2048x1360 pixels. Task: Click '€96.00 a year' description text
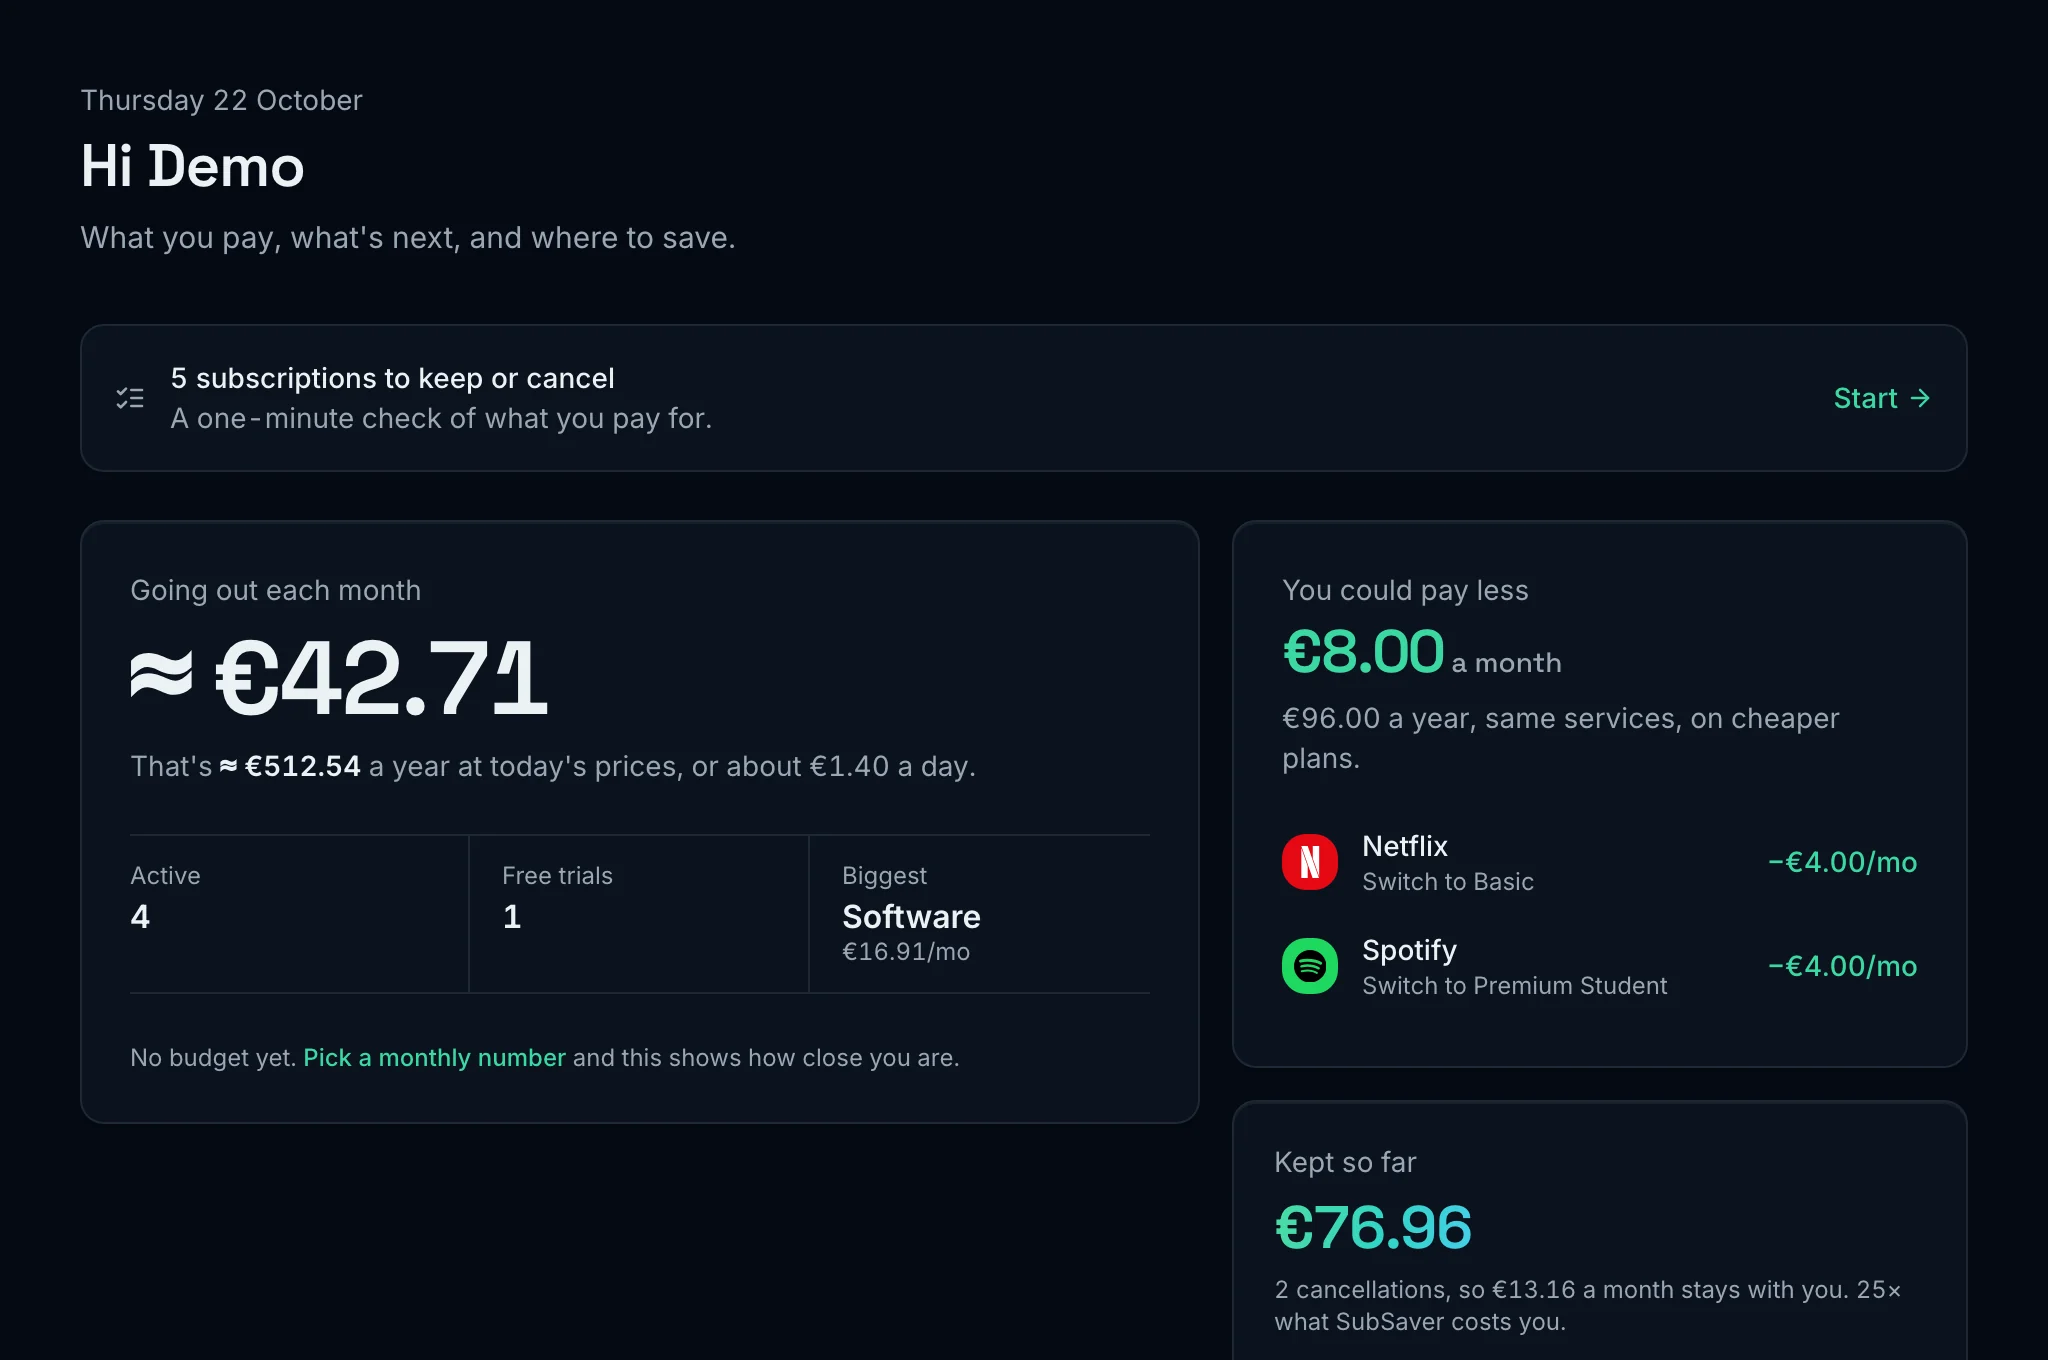[1560, 738]
